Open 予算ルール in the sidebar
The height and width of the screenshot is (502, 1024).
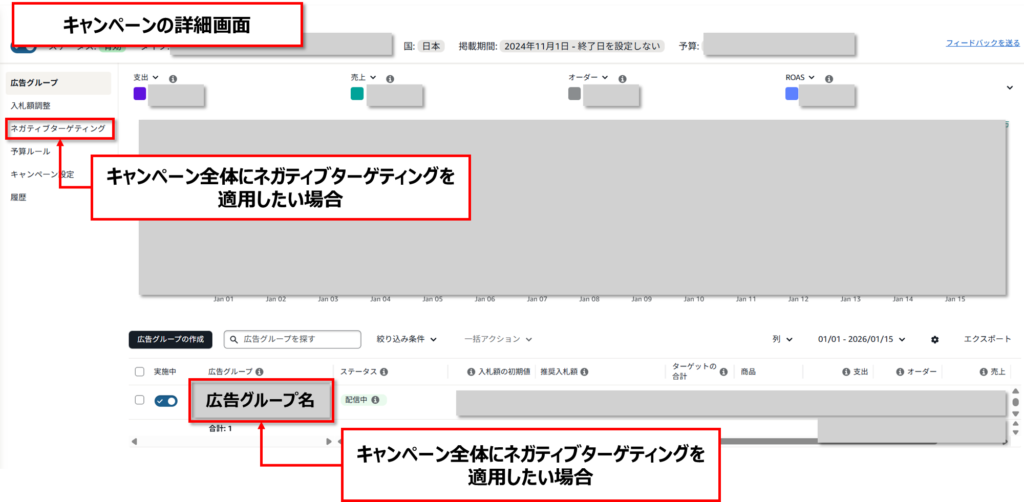tap(30, 151)
